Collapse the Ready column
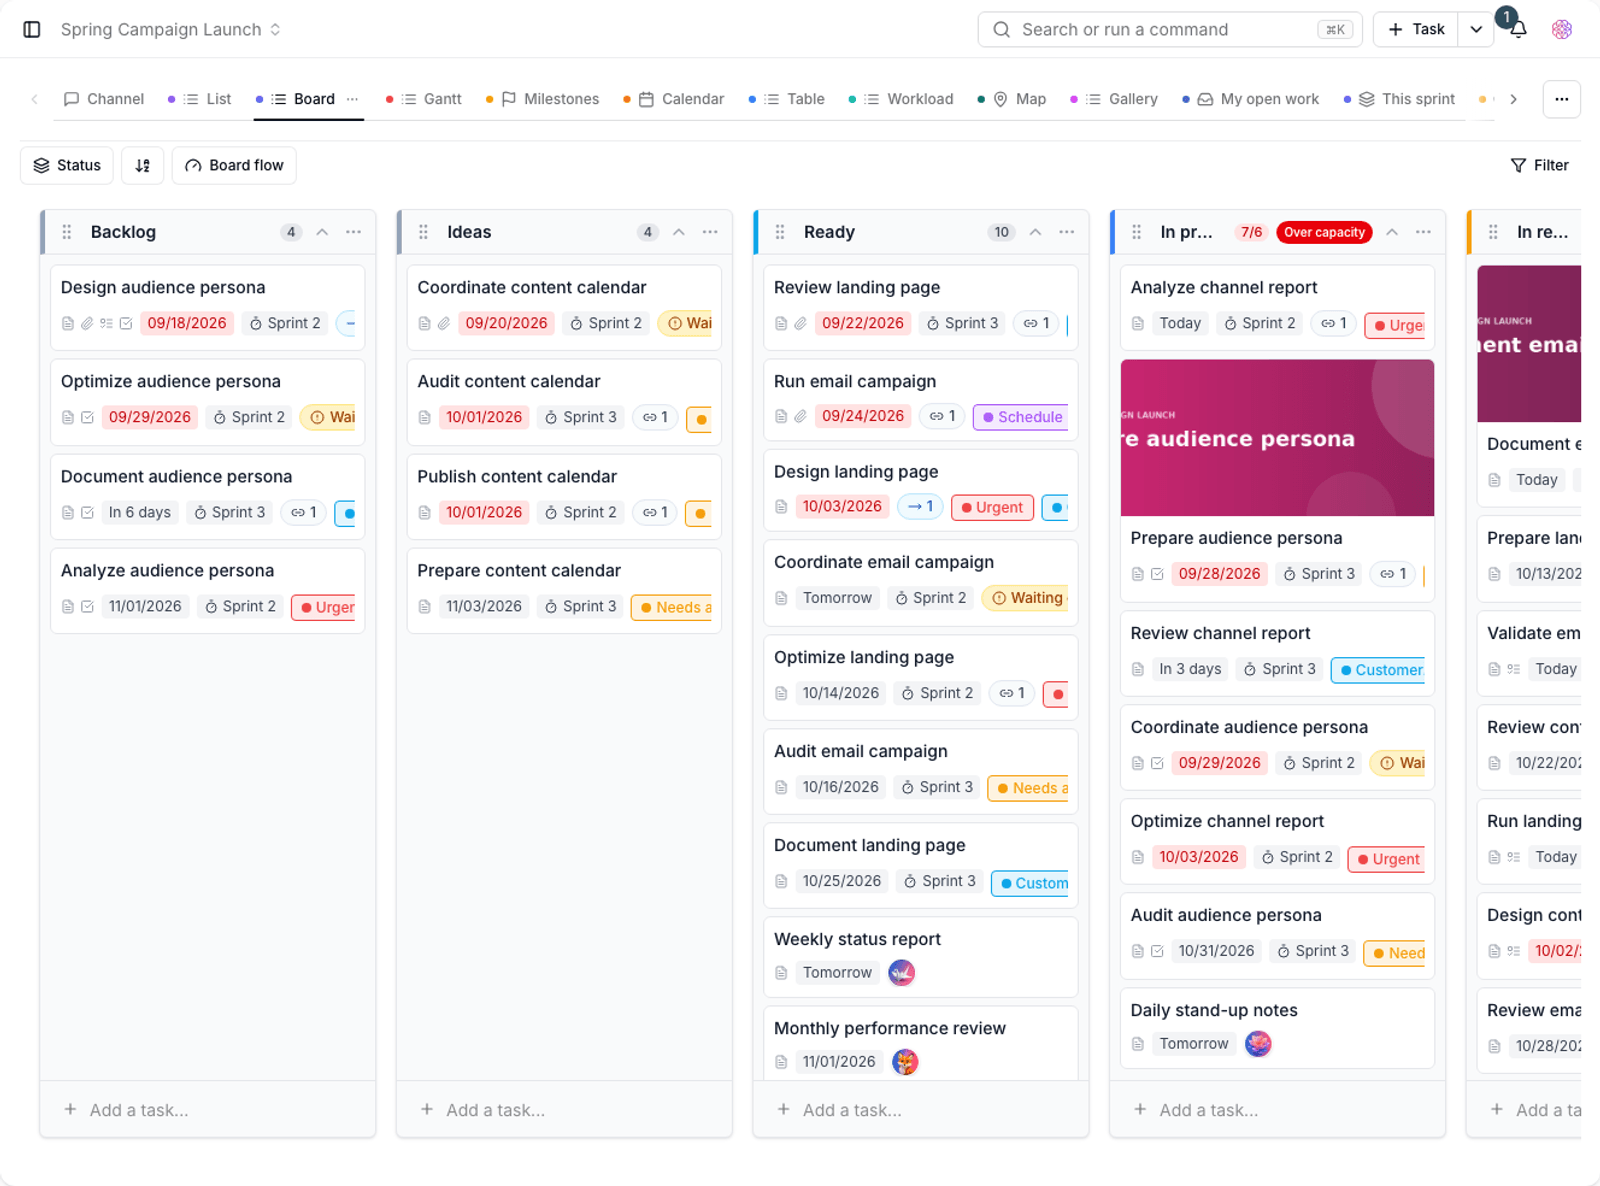The width and height of the screenshot is (1600, 1186). tap(1036, 232)
